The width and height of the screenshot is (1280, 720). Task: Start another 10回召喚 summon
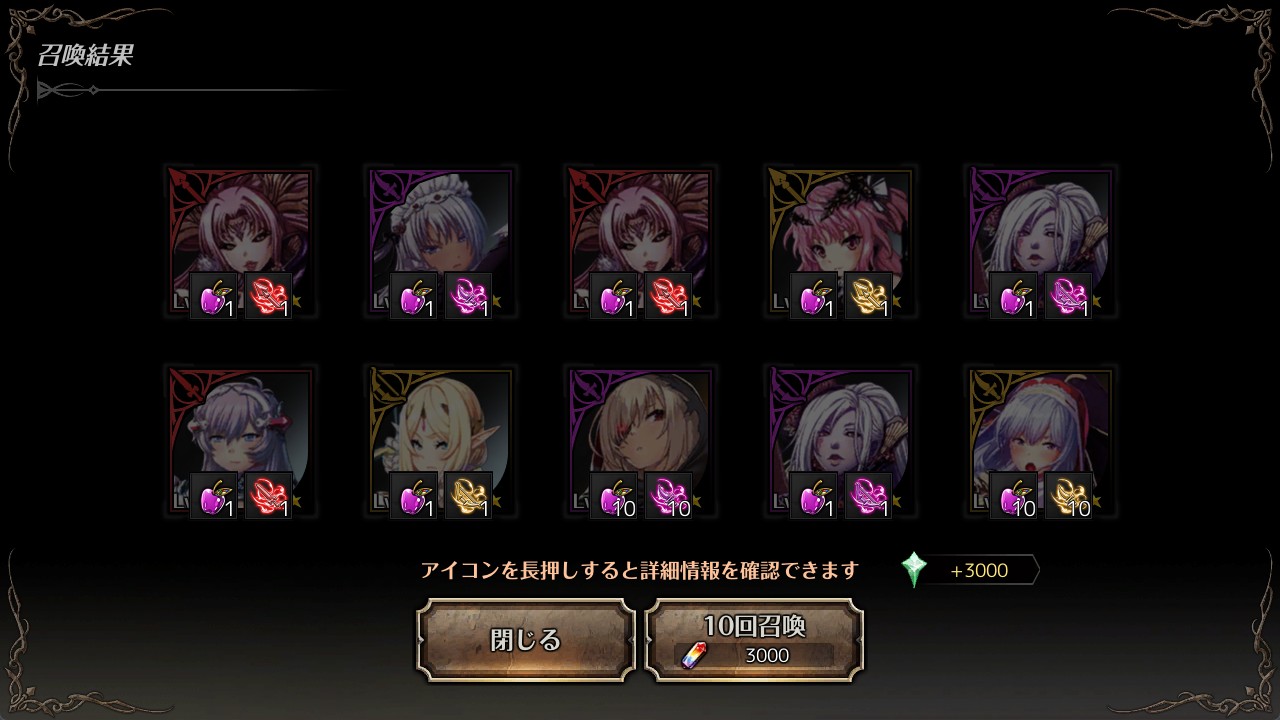(754, 640)
